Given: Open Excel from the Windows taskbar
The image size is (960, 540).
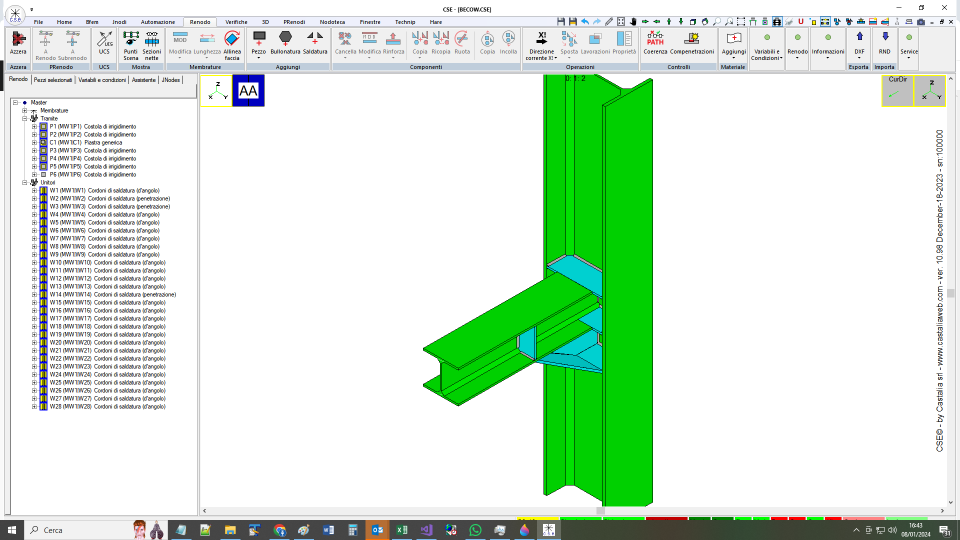Looking at the screenshot, I should [402, 530].
